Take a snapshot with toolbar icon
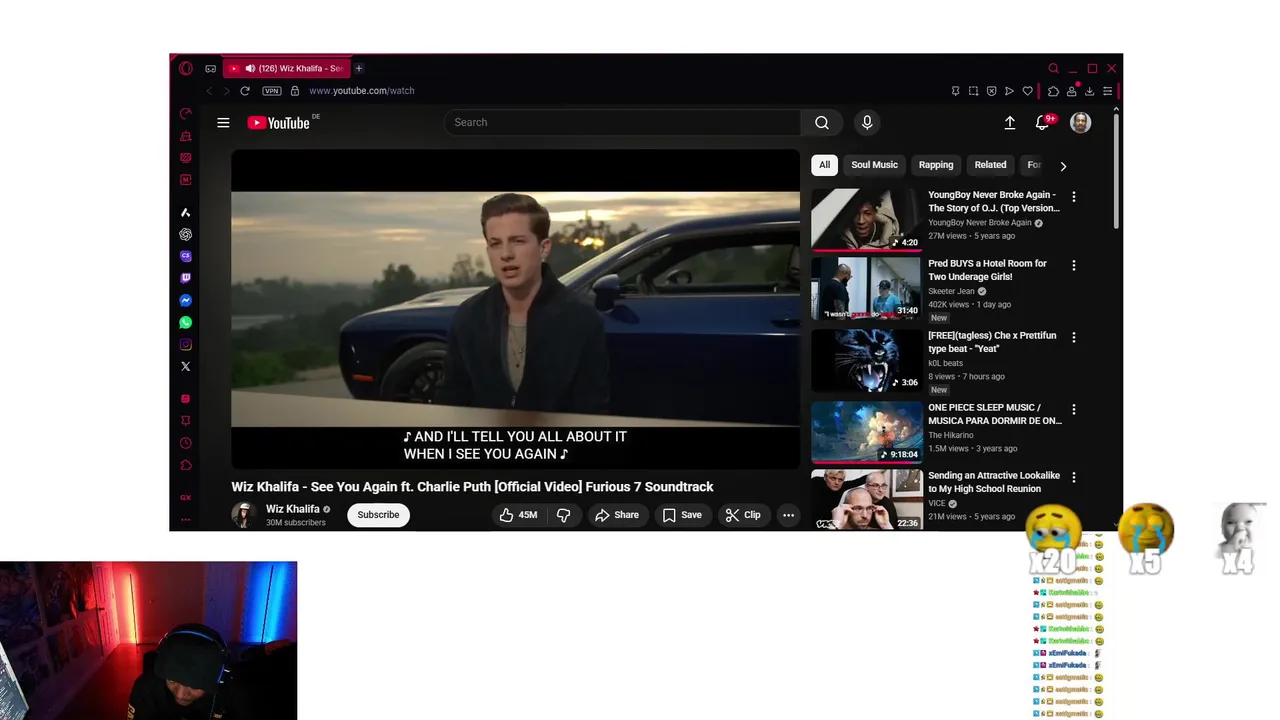The image size is (1280, 720). point(973,91)
